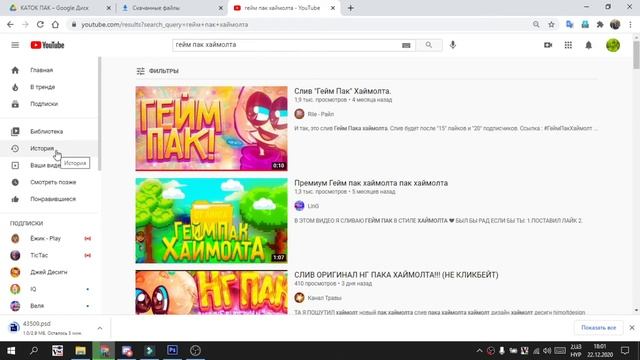640x360 pixels.
Task: Open История in sidebar
Action: tap(49, 149)
